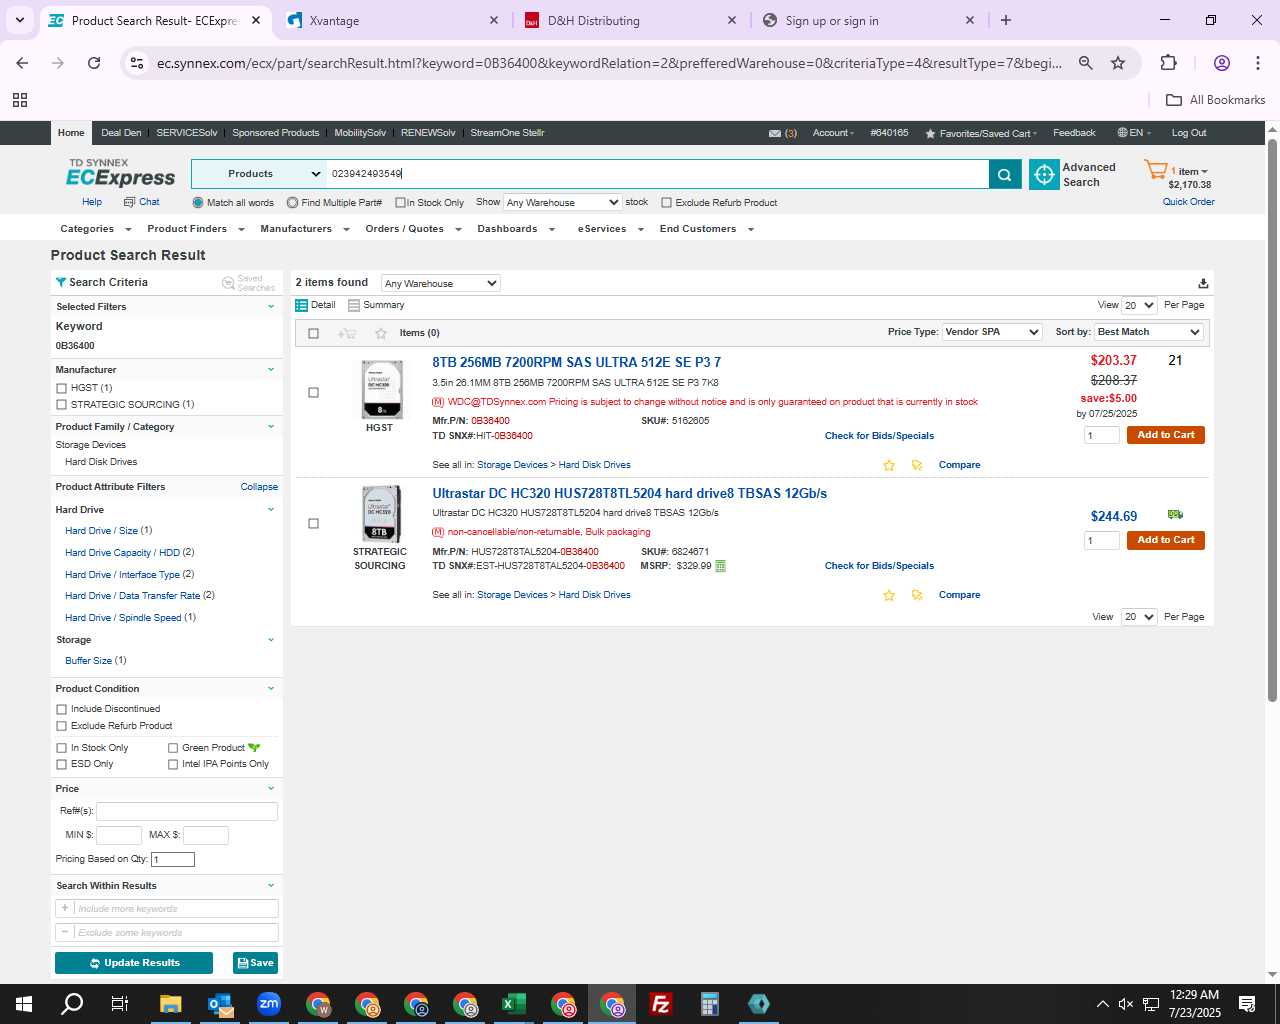Click the magnifier search button beside search box
This screenshot has width=1280, height=1024.
(1005, 174)
